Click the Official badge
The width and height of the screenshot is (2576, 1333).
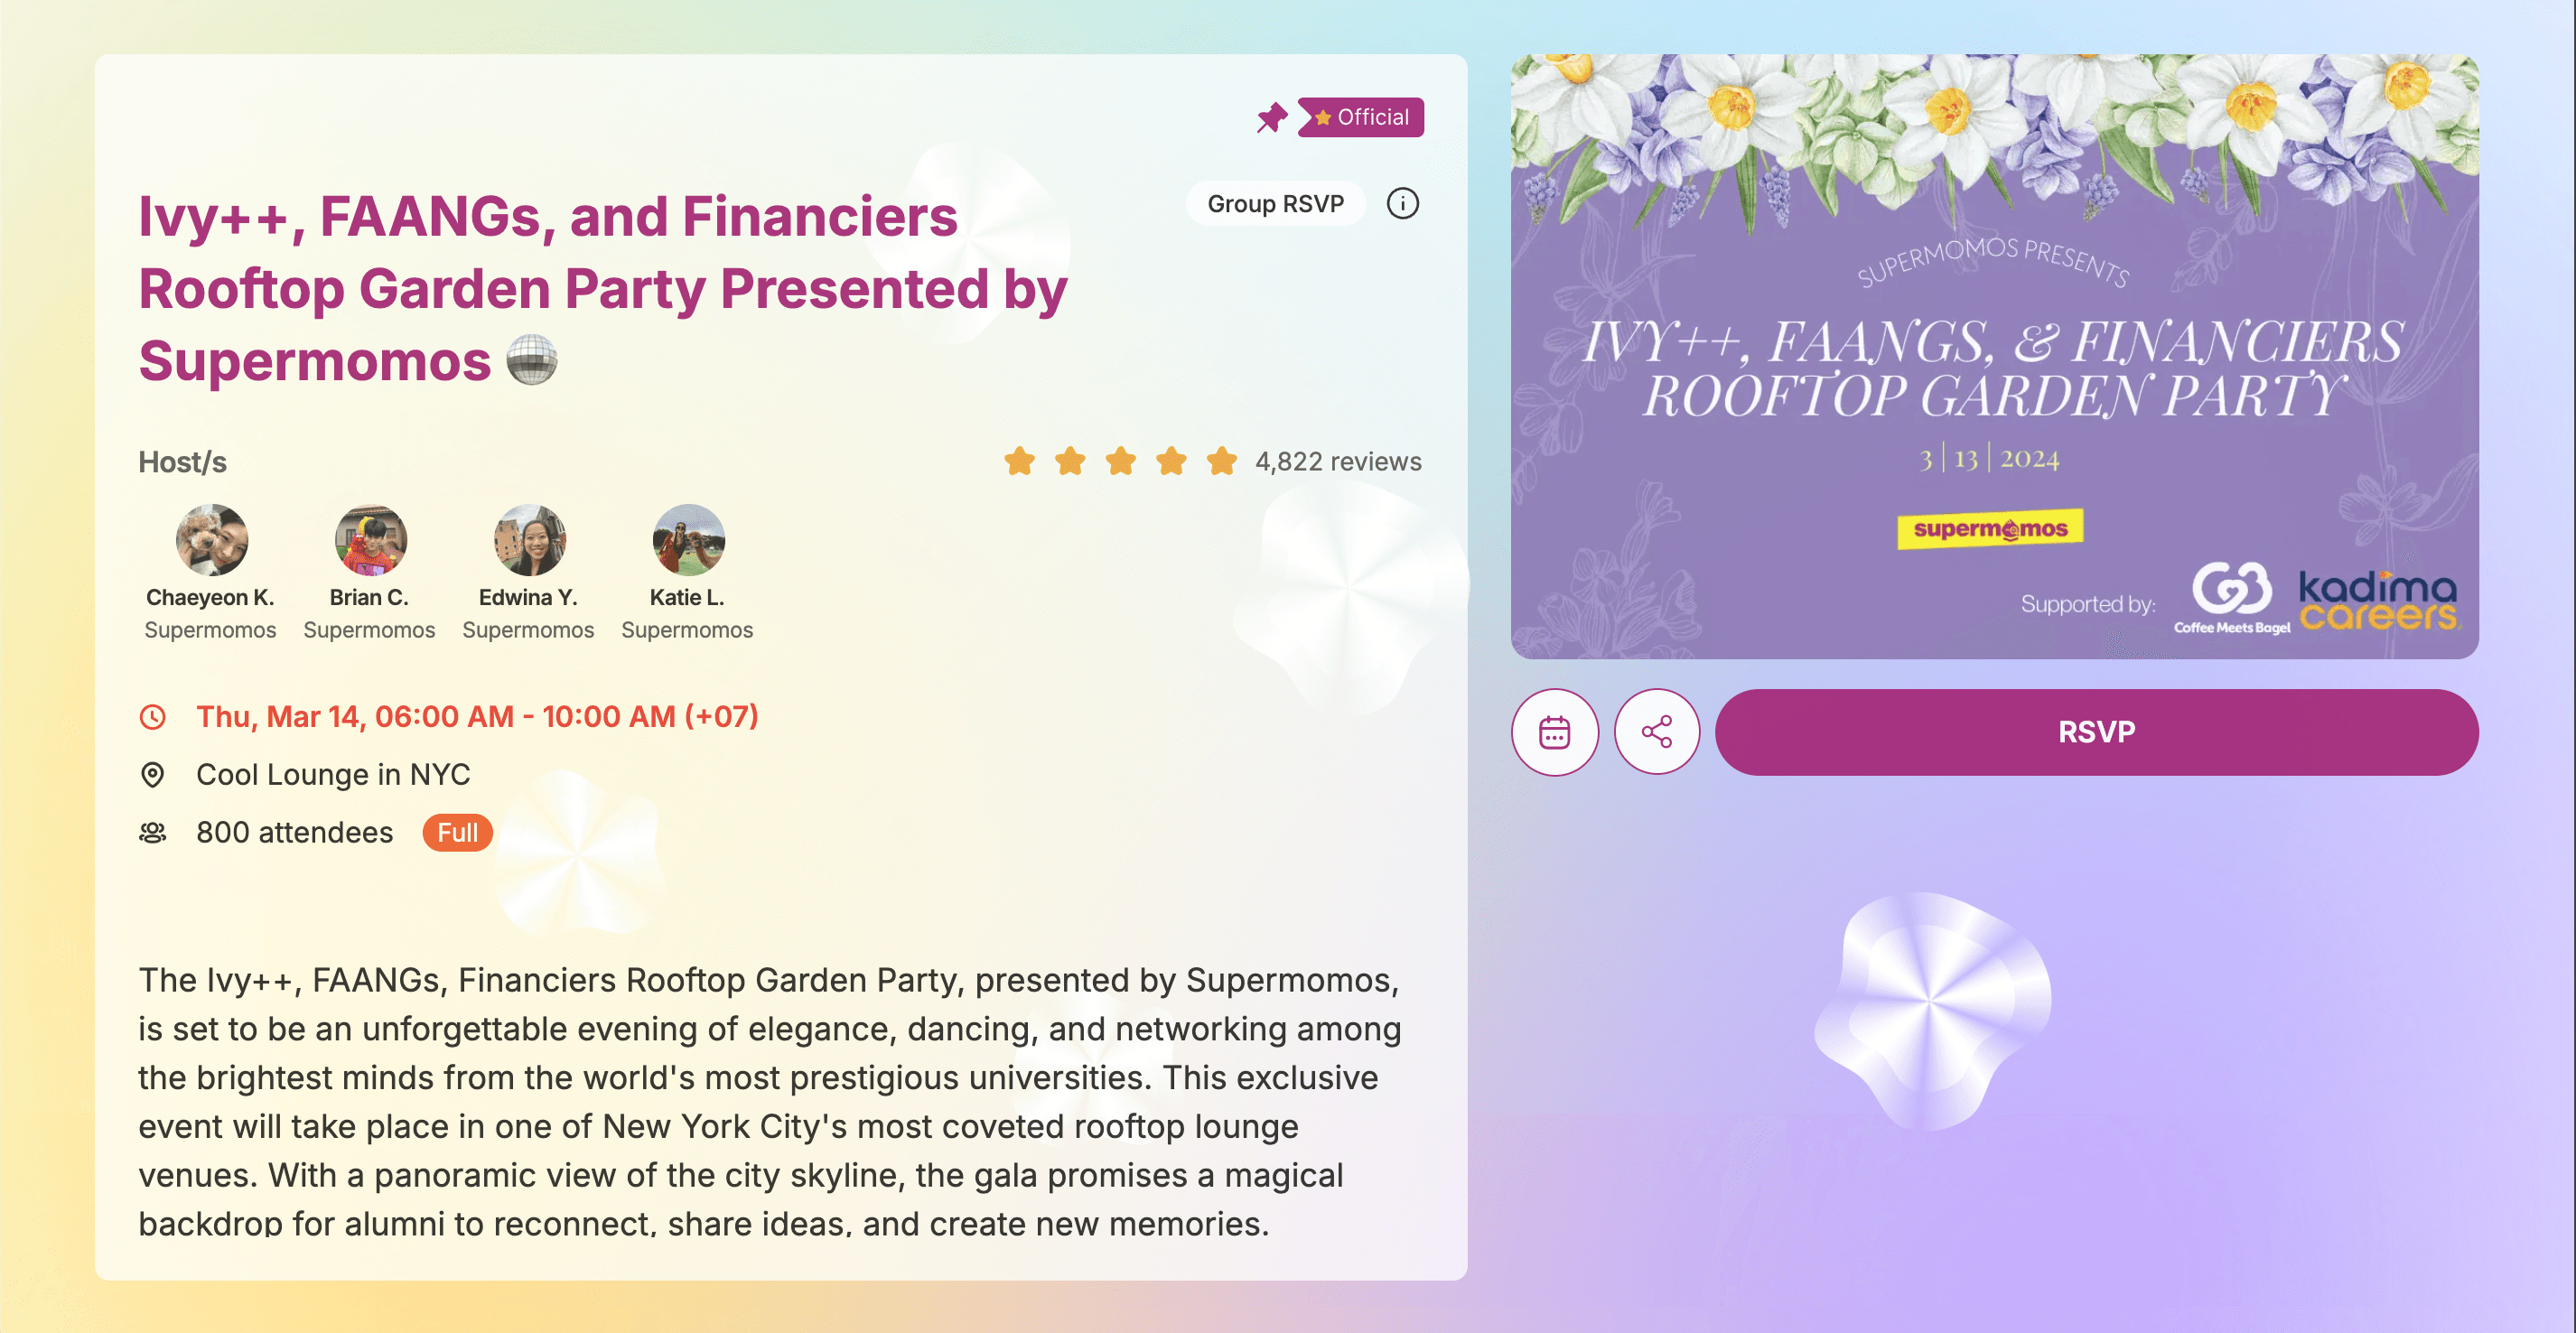[1360, 118]
